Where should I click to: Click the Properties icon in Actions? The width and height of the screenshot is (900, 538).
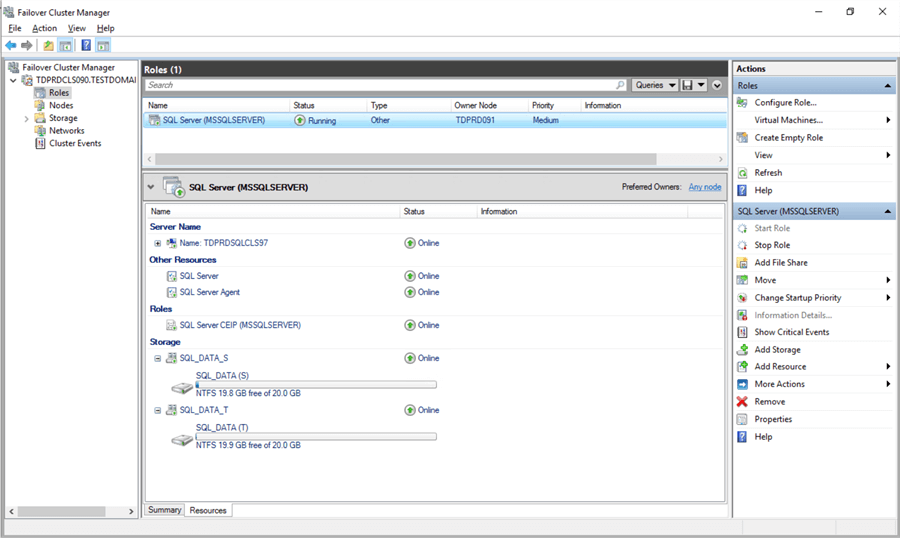pyautogui.click(x=742, y=419)
